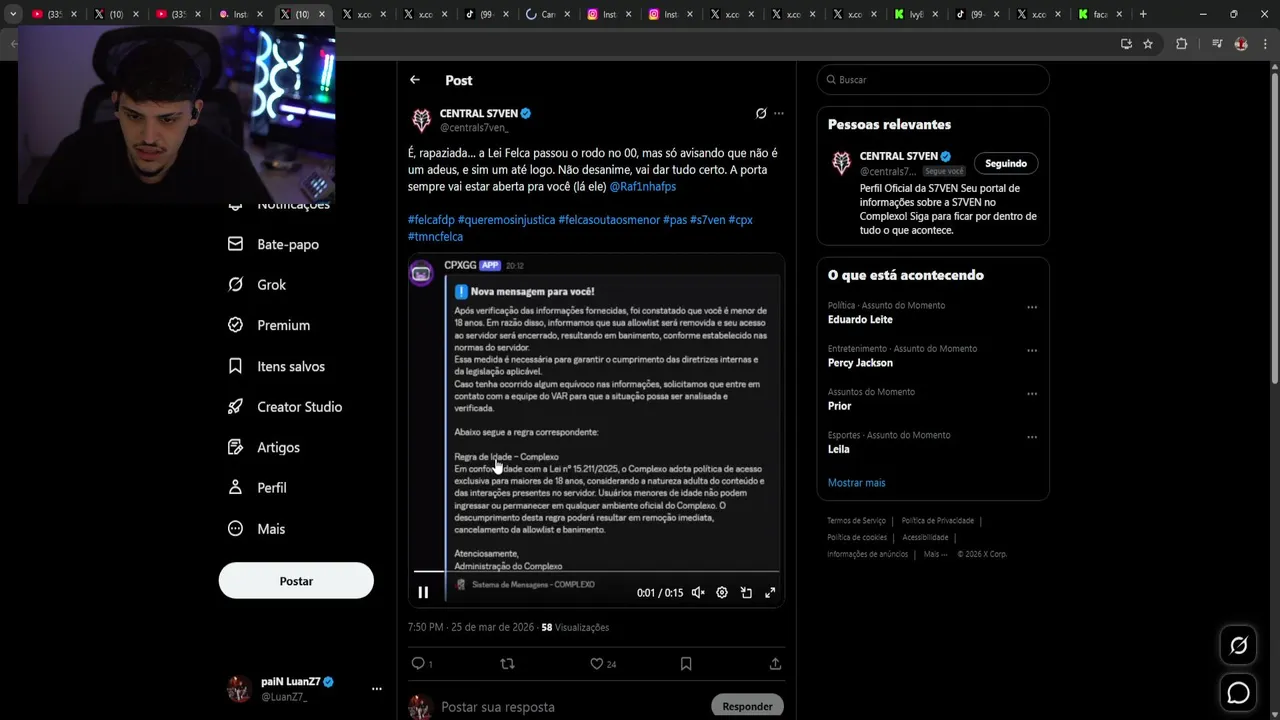Click the reply comment icon
This screenshot has width=1280, height=720.
pyautogui.click(x=418, y=664)
